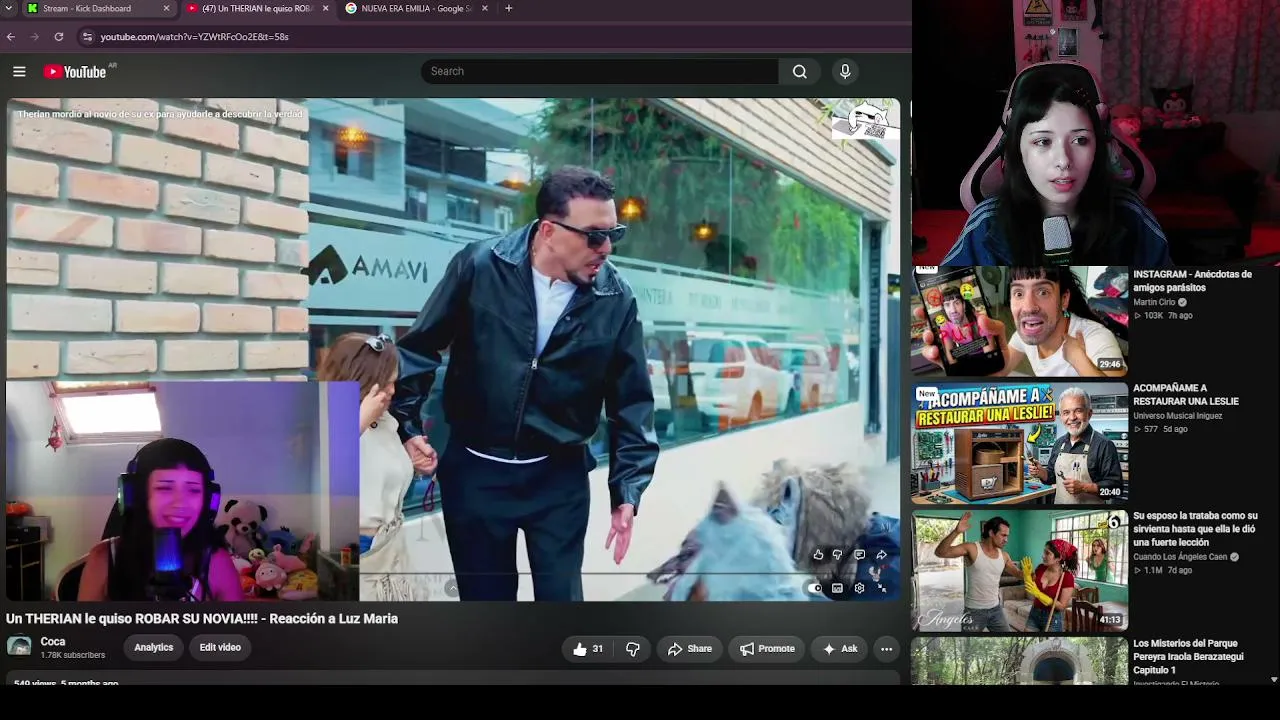This screenshot has width=1280, height=720.
Task: Reload the YouTube page
Action: 59,37
